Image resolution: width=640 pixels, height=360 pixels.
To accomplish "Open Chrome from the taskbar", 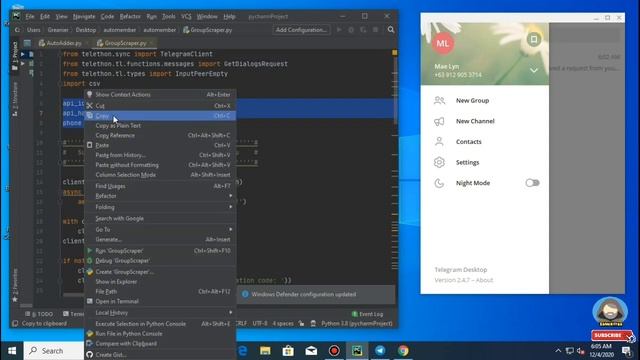I will click(403, 351).
